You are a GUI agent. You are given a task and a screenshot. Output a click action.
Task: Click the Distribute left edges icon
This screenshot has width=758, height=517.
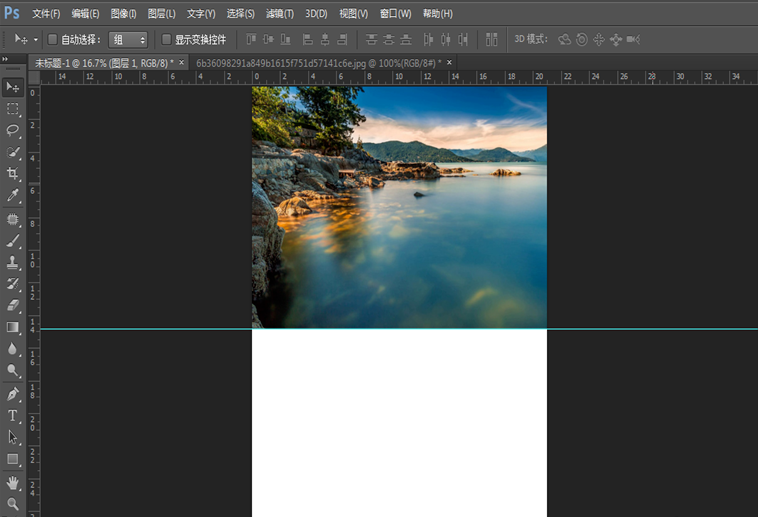[x=428, y=39]
